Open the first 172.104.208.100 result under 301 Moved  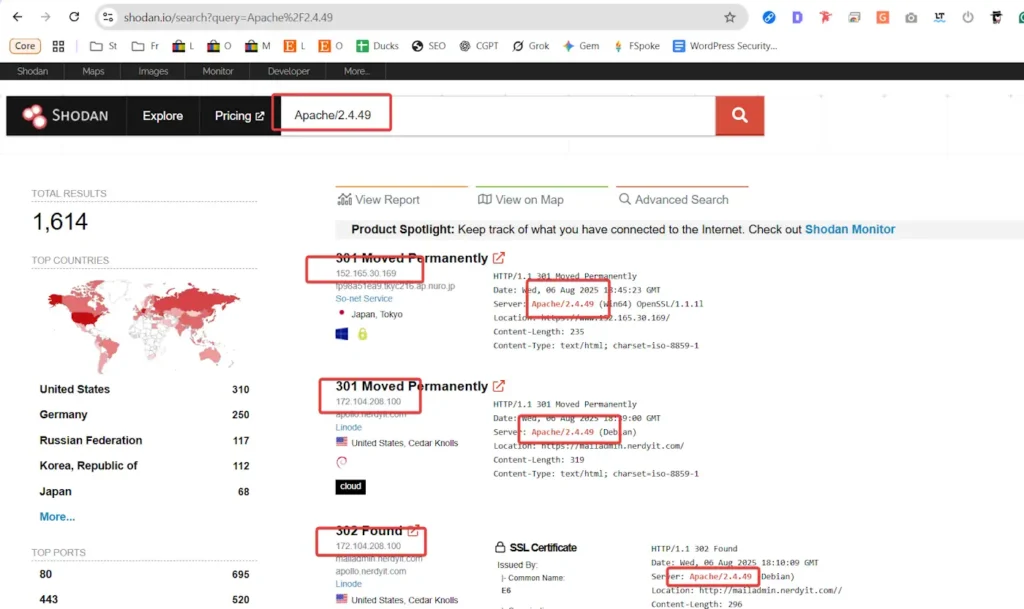pos(368,401)
